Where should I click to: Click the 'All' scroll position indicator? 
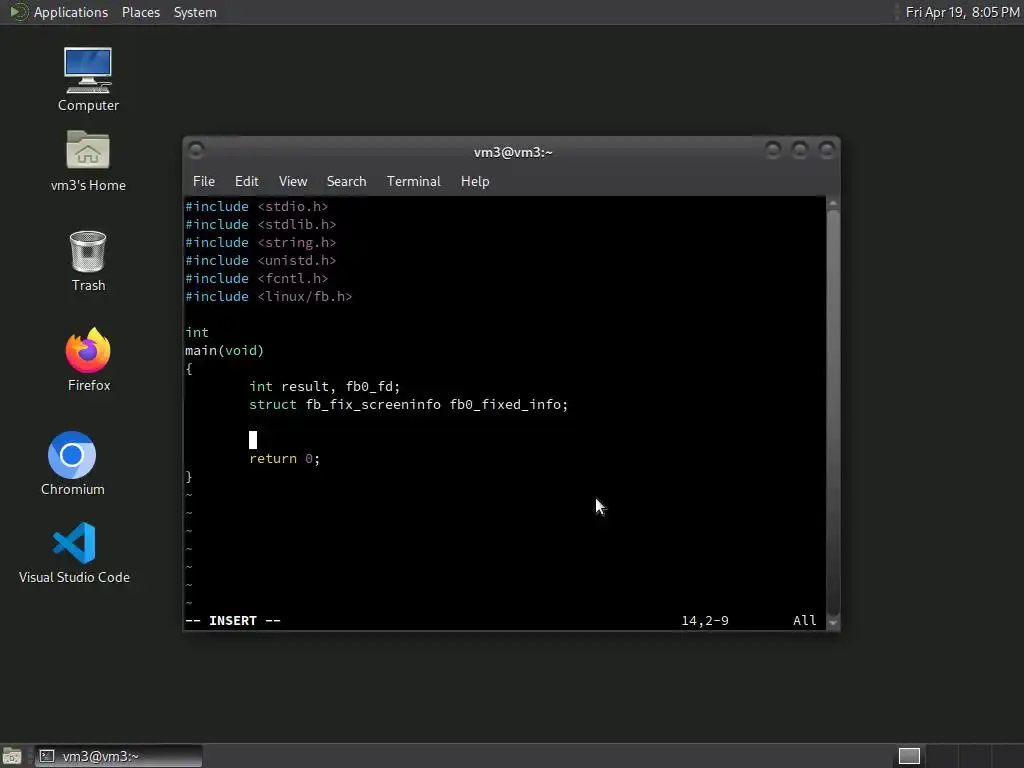click(804, 620)
